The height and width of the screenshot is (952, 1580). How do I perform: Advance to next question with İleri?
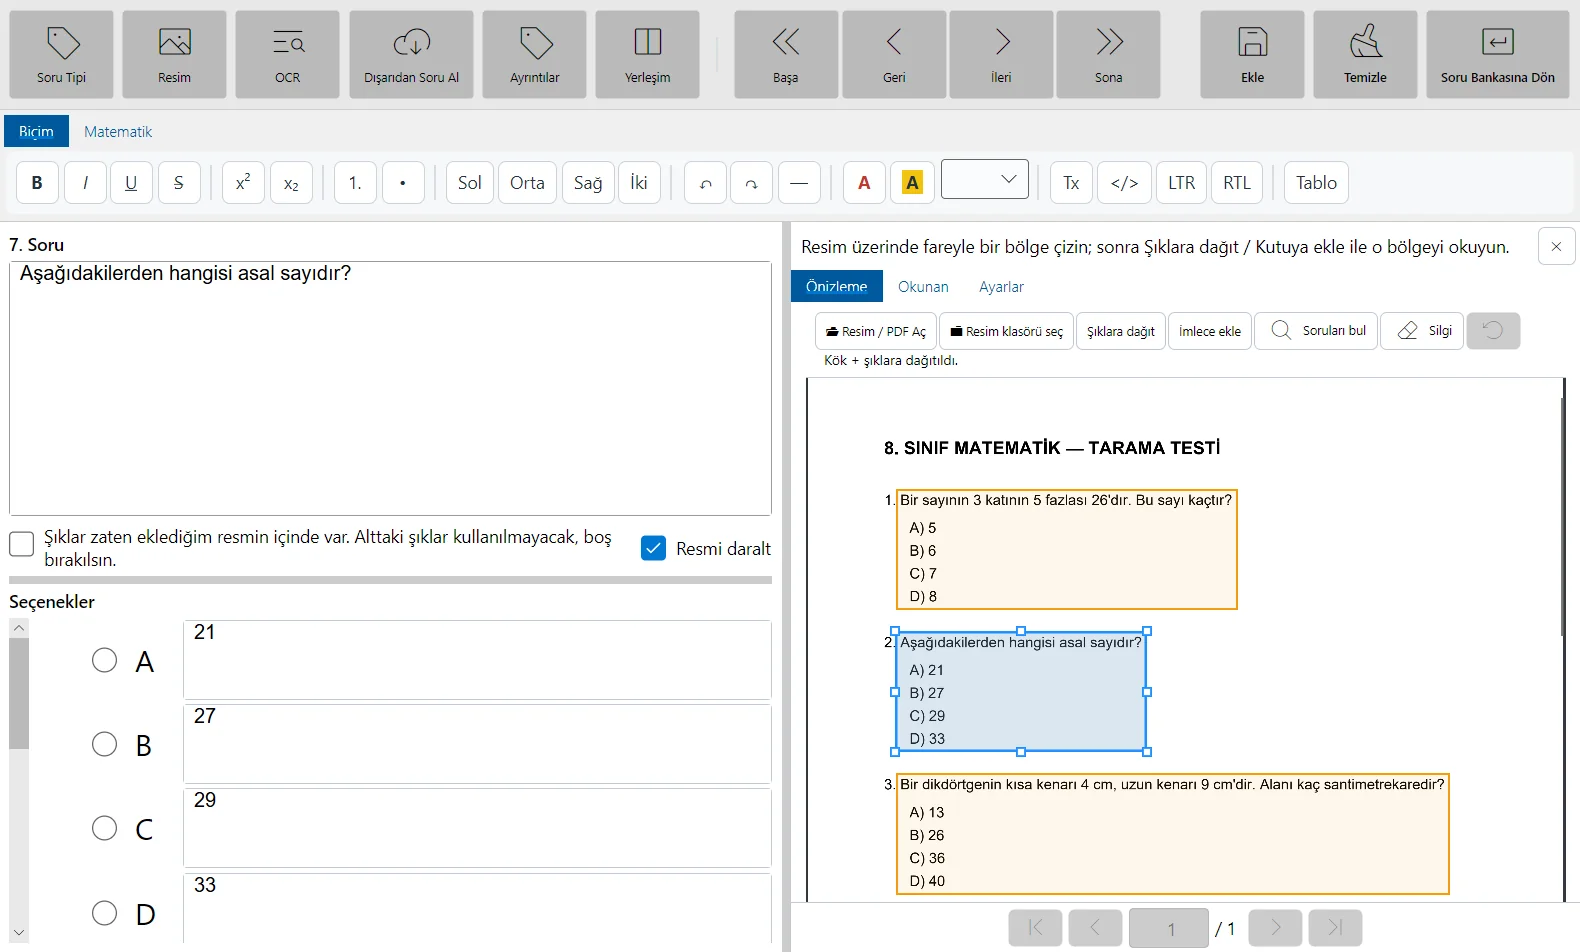pyautogui.click(x=1001, y=55)
